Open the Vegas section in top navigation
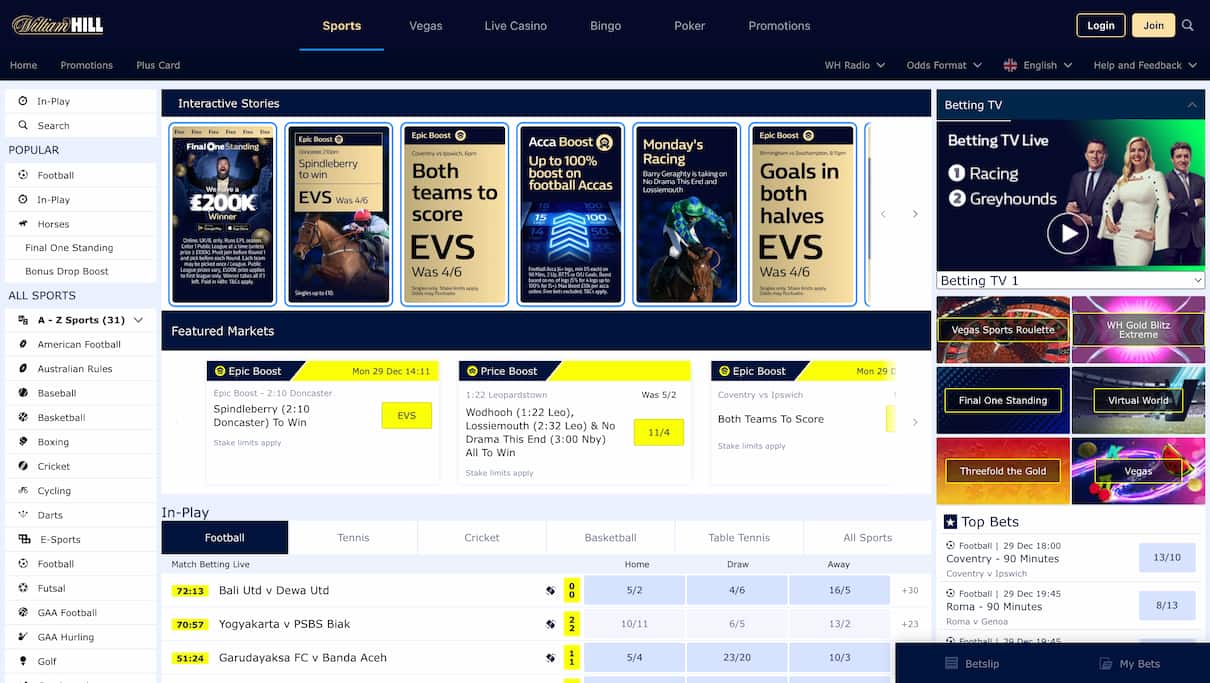 pos(425,25)
